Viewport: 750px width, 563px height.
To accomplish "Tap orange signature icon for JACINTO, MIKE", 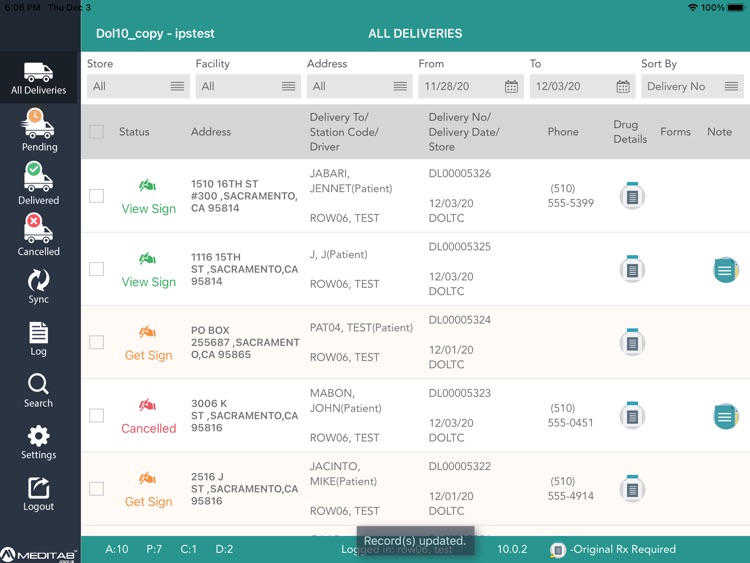I will coord(147,478).
